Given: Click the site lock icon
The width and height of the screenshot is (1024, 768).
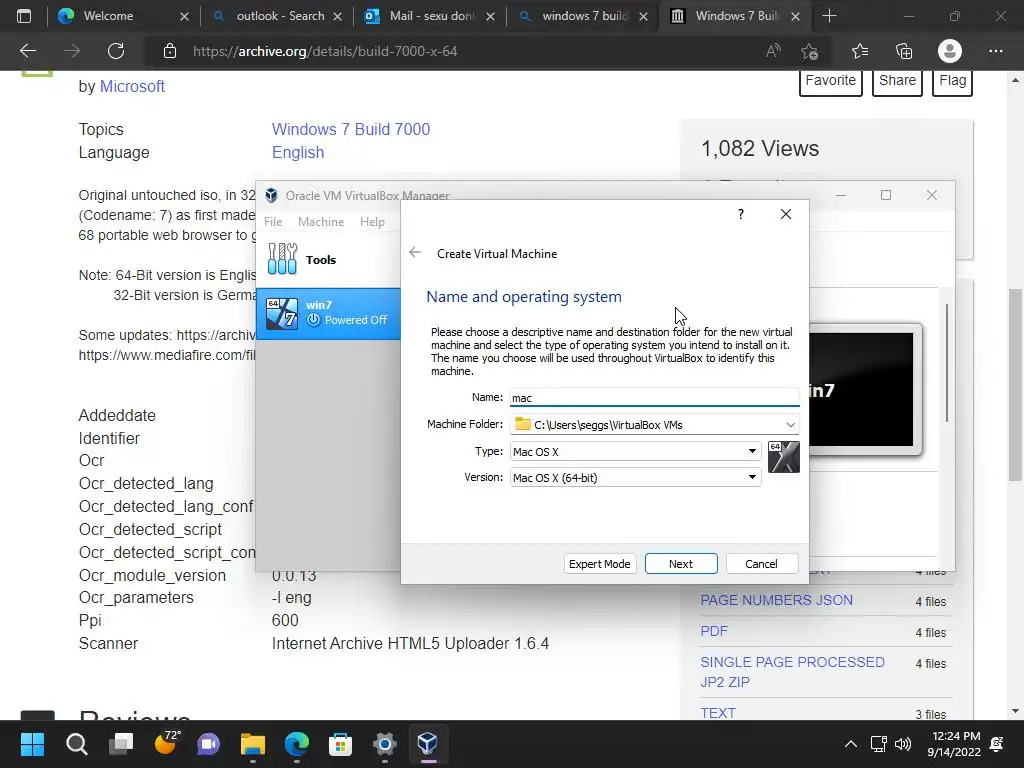Looking at the screenshot, I should [170, 51].
